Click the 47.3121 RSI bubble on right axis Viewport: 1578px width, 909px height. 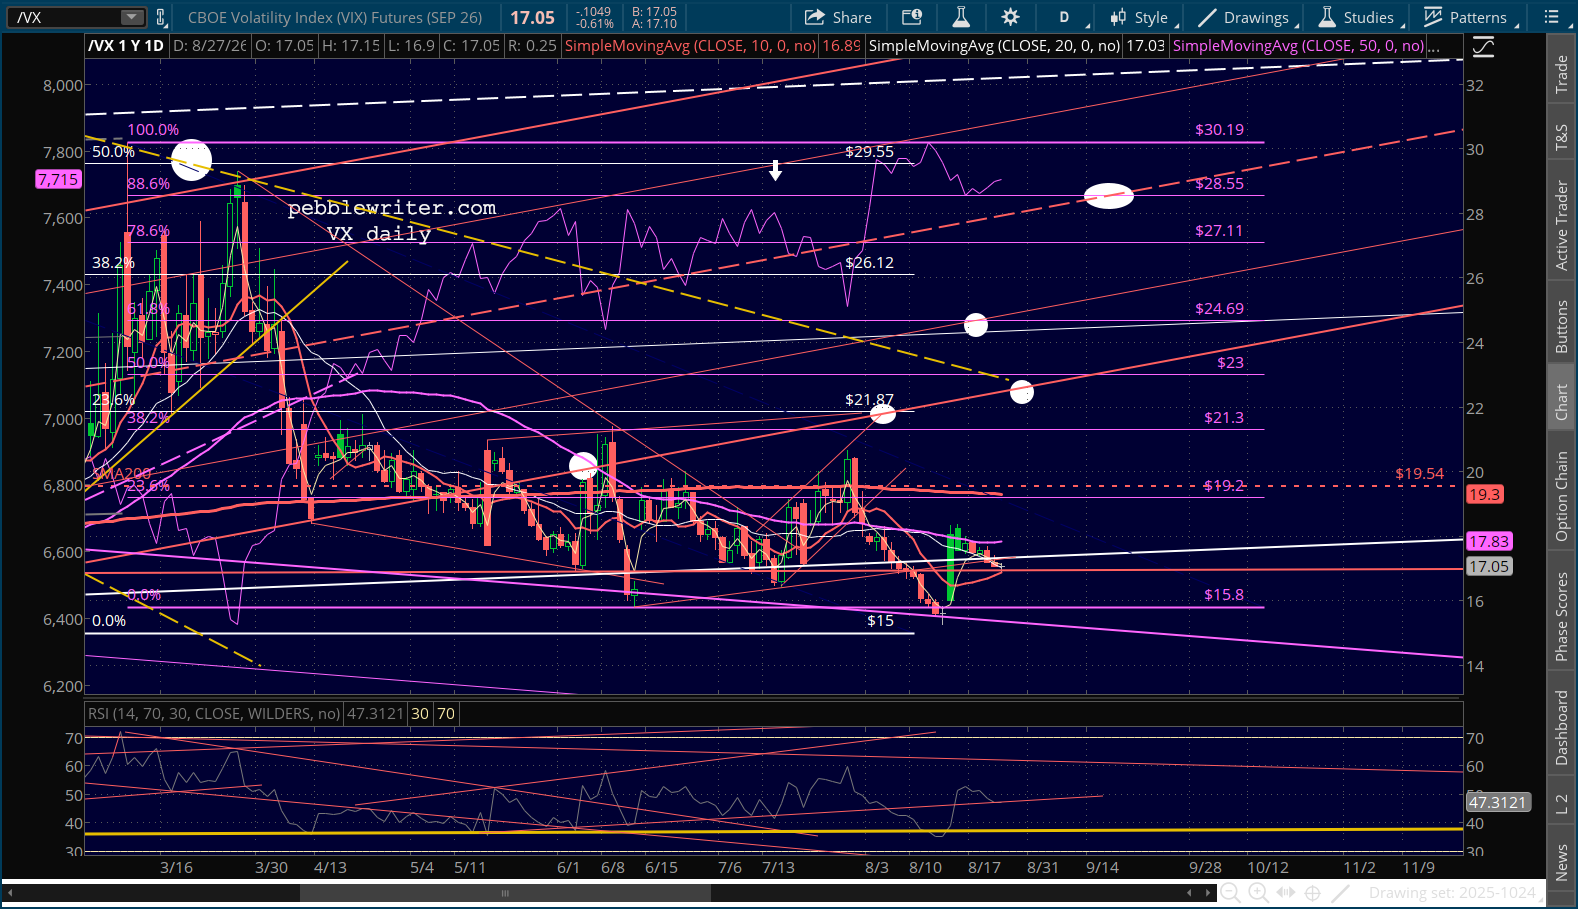pos(1498,803)
